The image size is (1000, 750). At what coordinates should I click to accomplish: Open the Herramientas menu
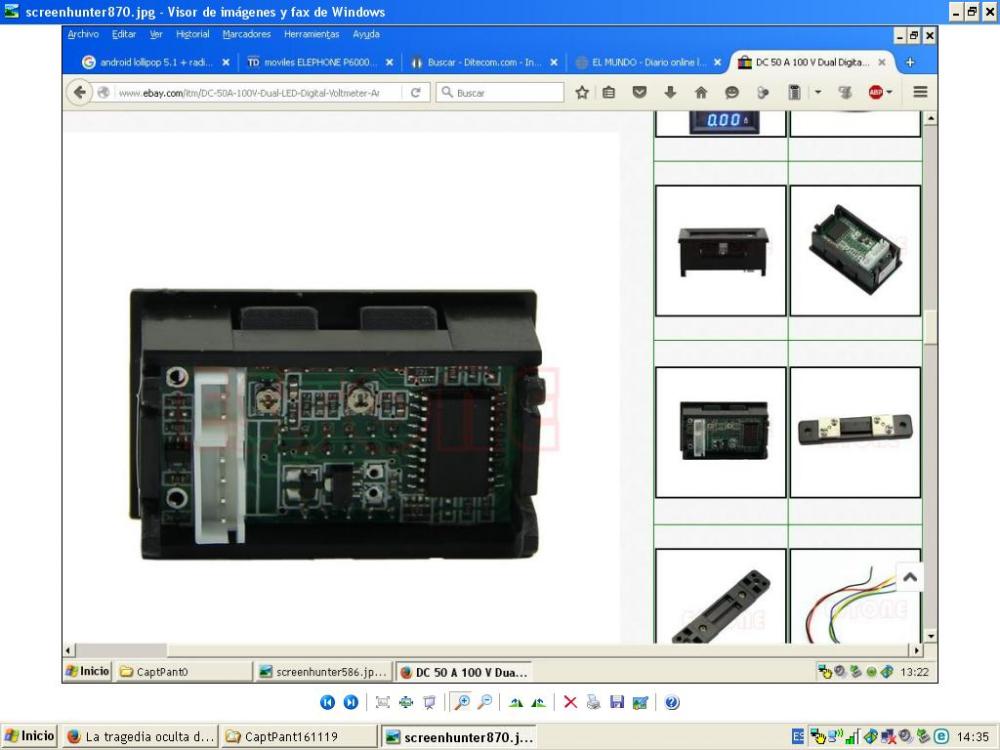pyautogui.click(x=311, y=34)
